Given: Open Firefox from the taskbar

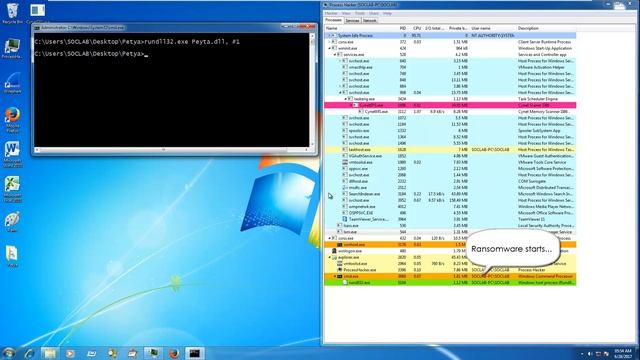Looking at the screenshot, I should 174,353.
